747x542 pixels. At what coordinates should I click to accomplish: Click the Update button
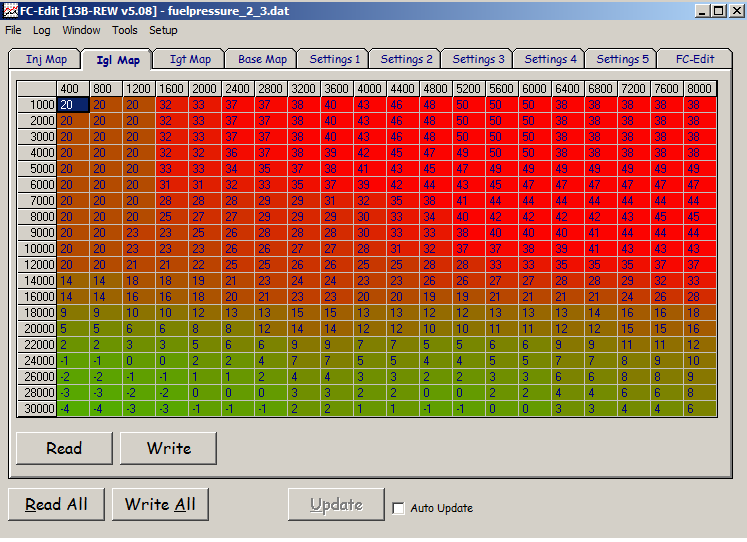point(336,504)
